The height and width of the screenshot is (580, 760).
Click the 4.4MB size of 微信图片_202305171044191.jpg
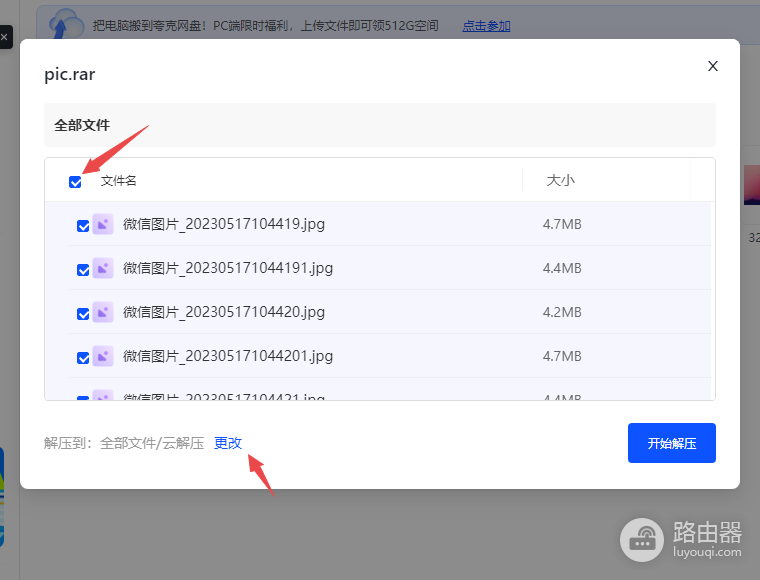[x=562, y=268]
